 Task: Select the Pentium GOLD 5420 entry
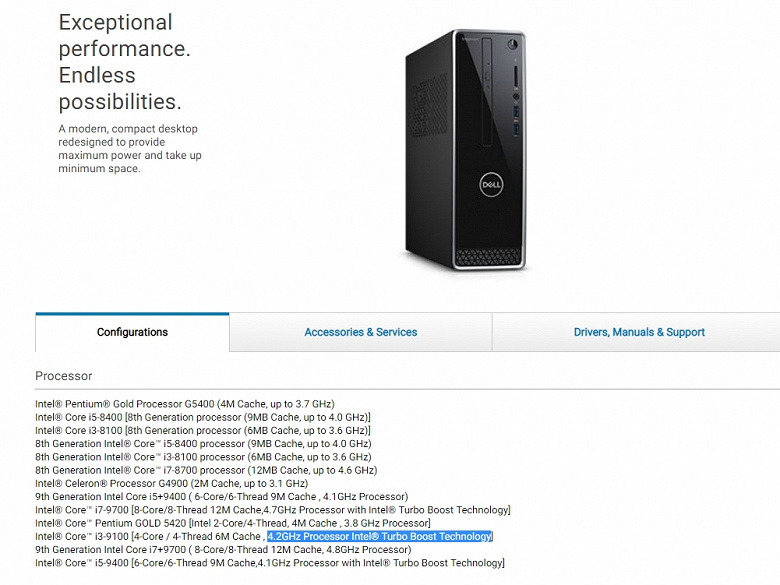232,523
